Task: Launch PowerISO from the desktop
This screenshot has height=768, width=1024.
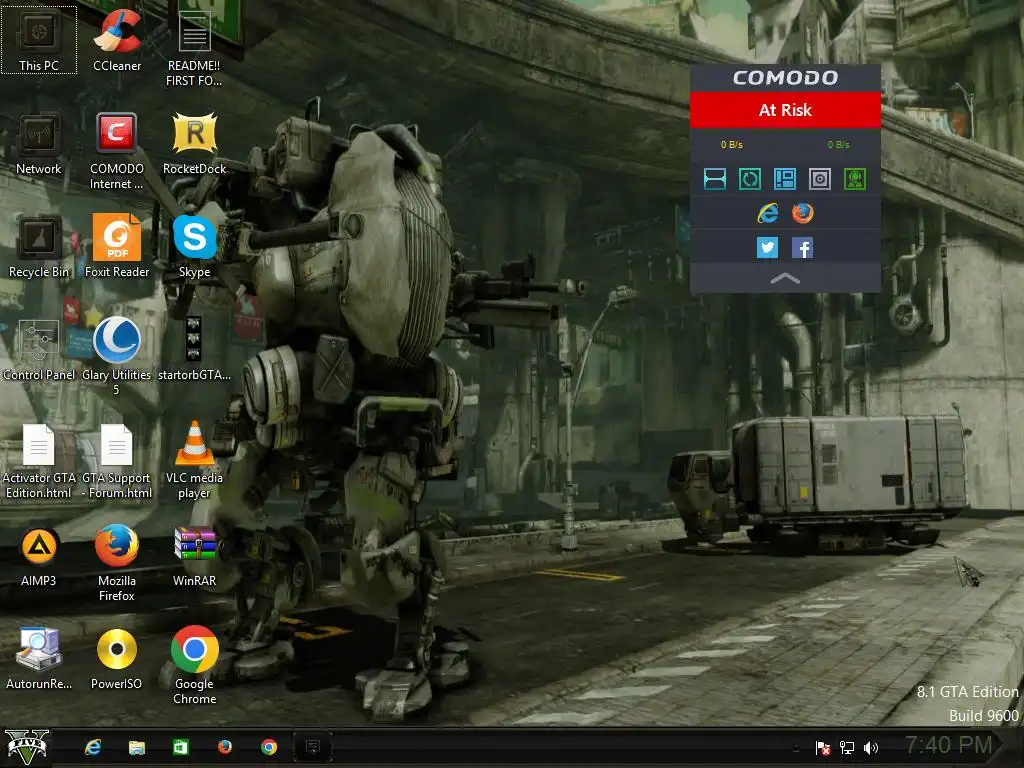Action: pos(116,660)
